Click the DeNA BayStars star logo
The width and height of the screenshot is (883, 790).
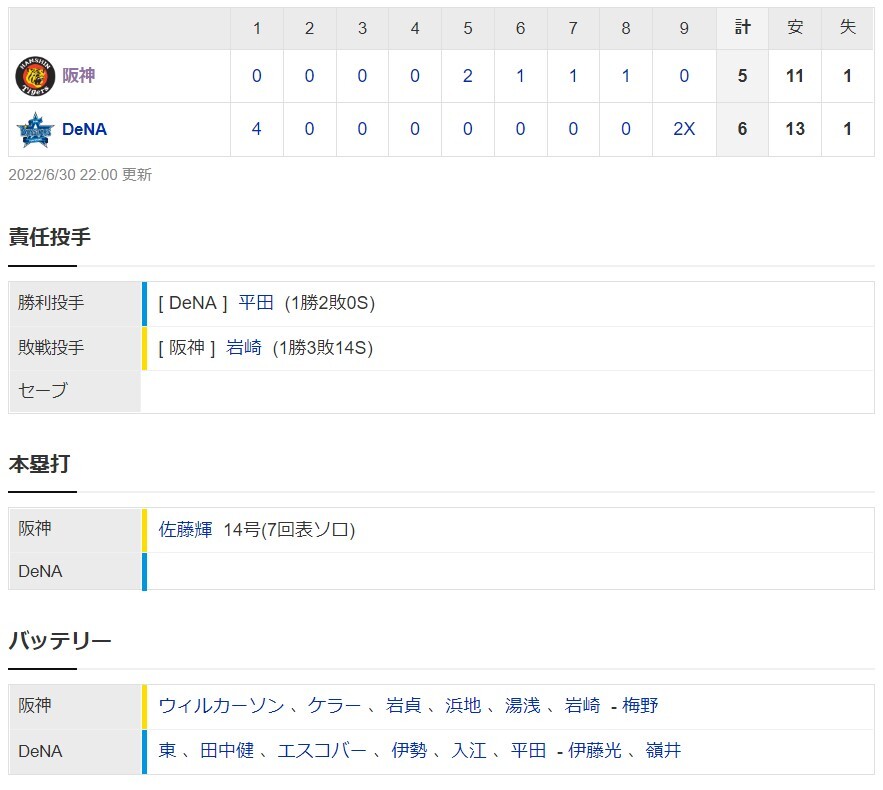tap(35, 130)
